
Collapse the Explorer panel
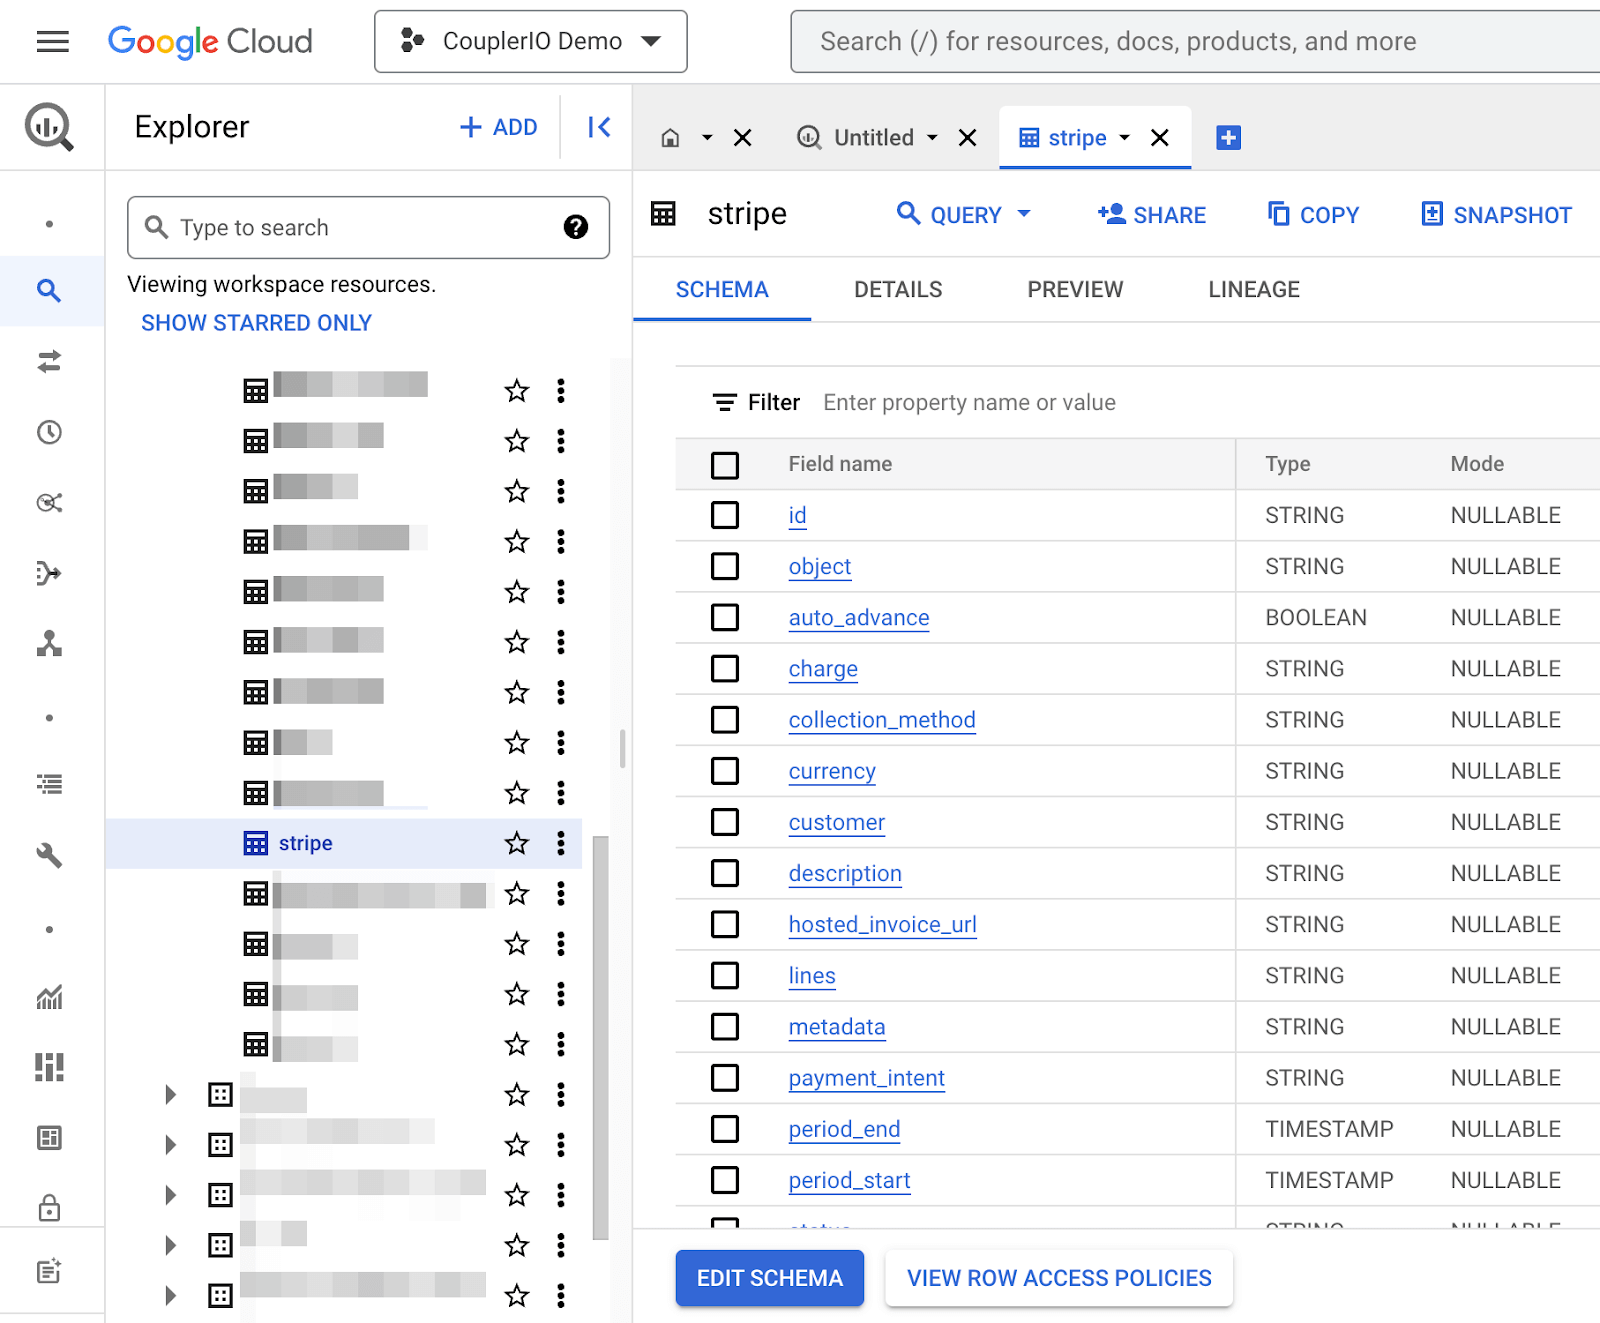(598, 127)
